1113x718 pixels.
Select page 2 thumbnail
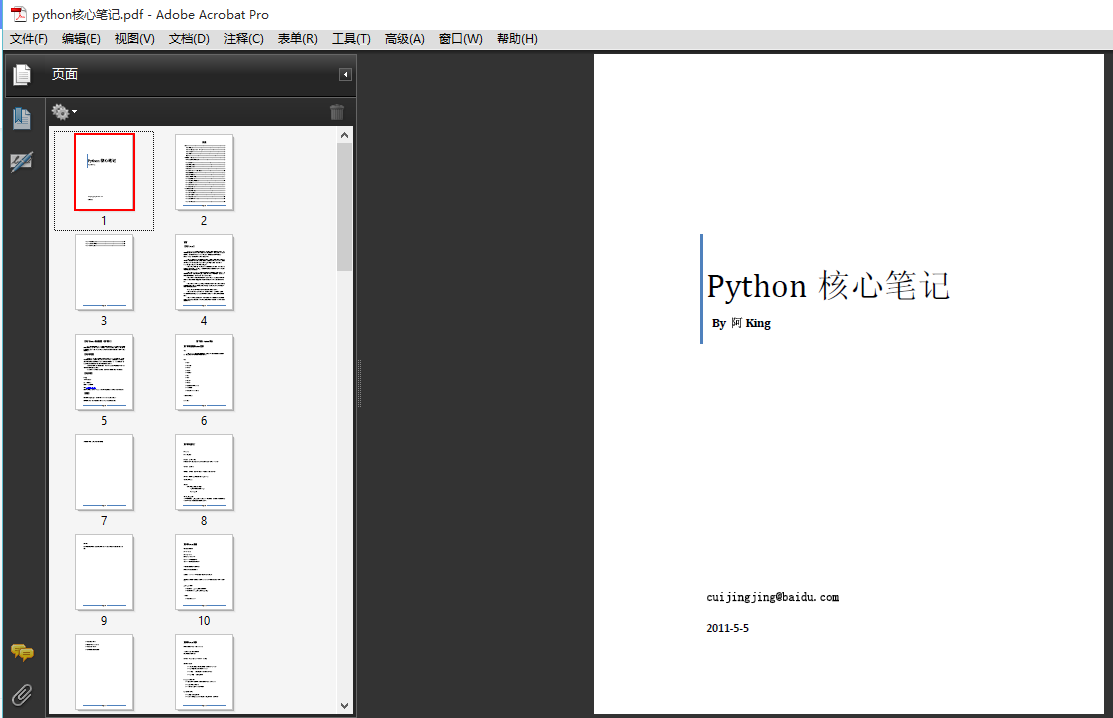(204, 172)
